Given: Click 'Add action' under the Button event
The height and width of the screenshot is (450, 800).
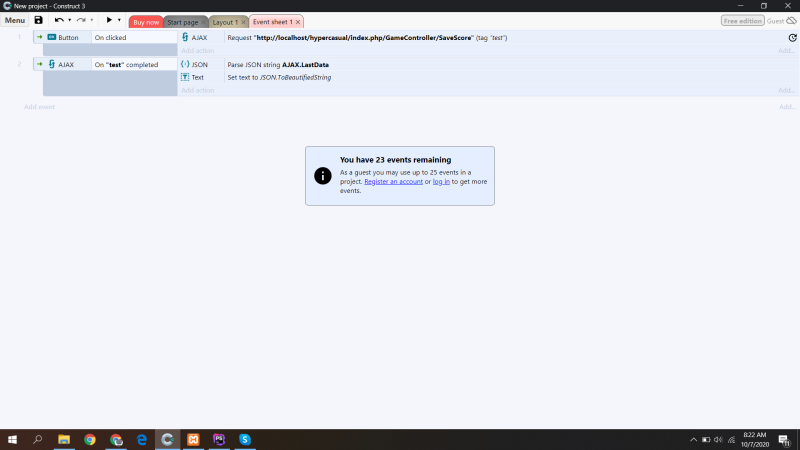Looking at the screenshot, I should click(x=197, y=51).
